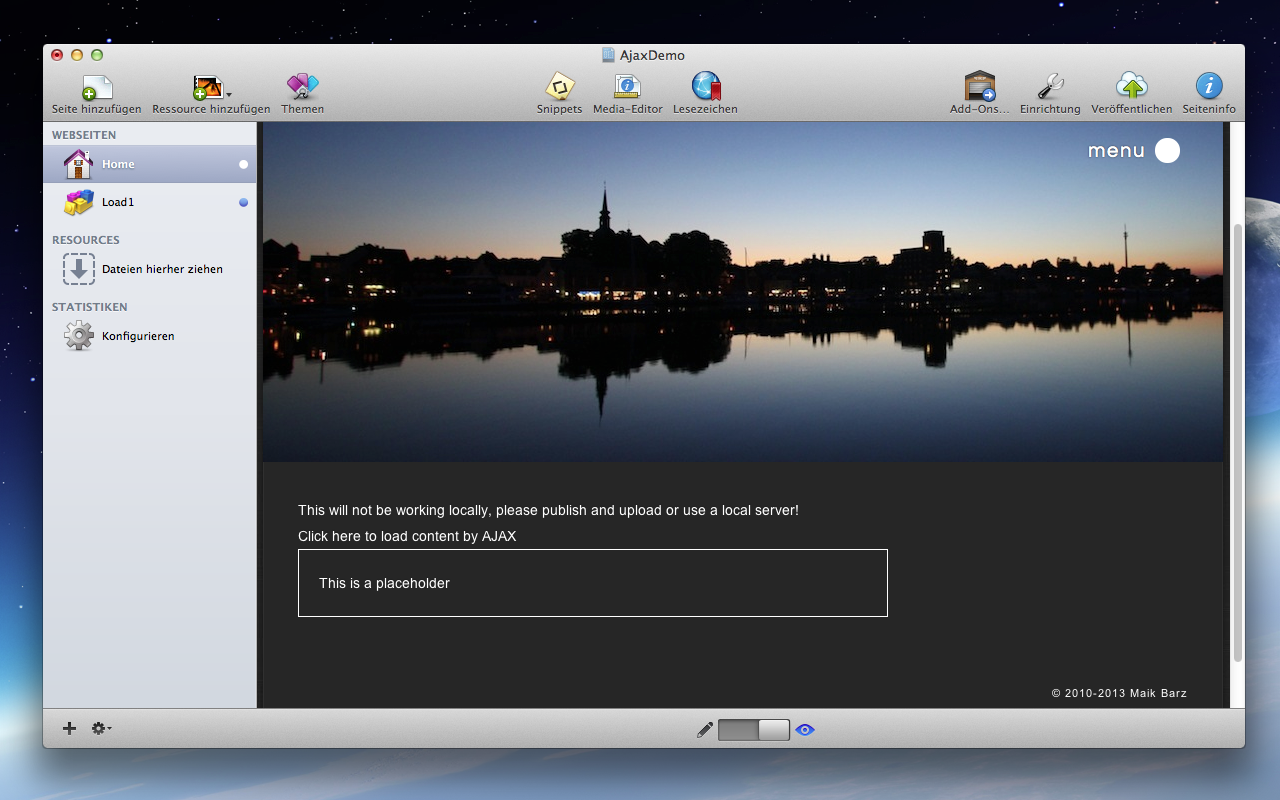This screenshot has height=800, width=1280.
Task: Click the RESOURCES section header
Action: [x=86, y=240]
